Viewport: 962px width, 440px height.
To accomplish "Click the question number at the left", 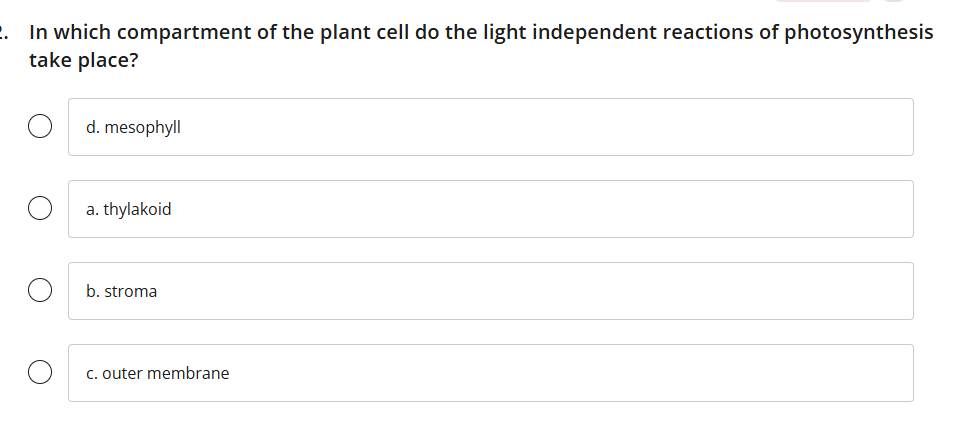I will [5, 32].
